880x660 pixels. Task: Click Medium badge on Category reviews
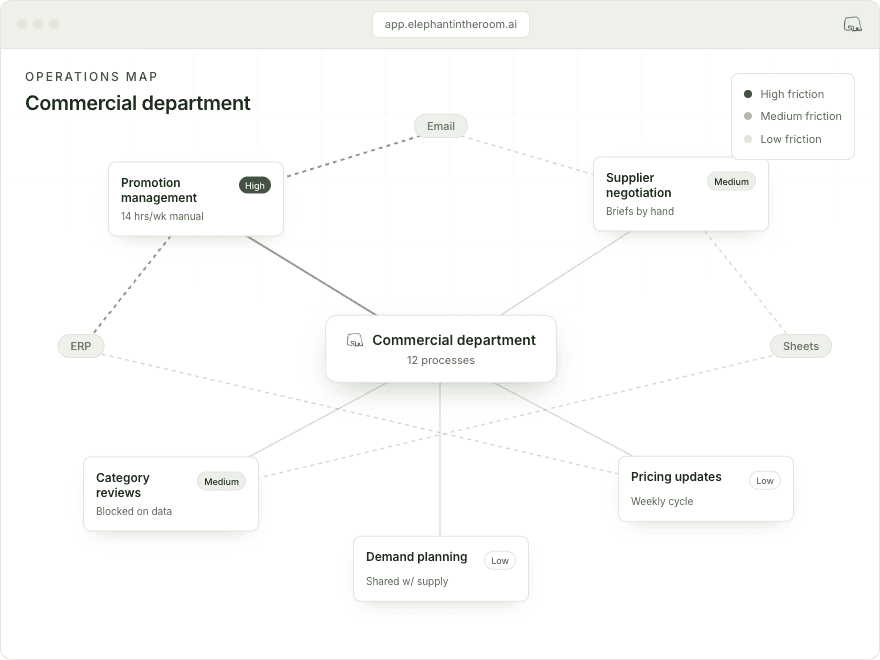coord(221,481)
